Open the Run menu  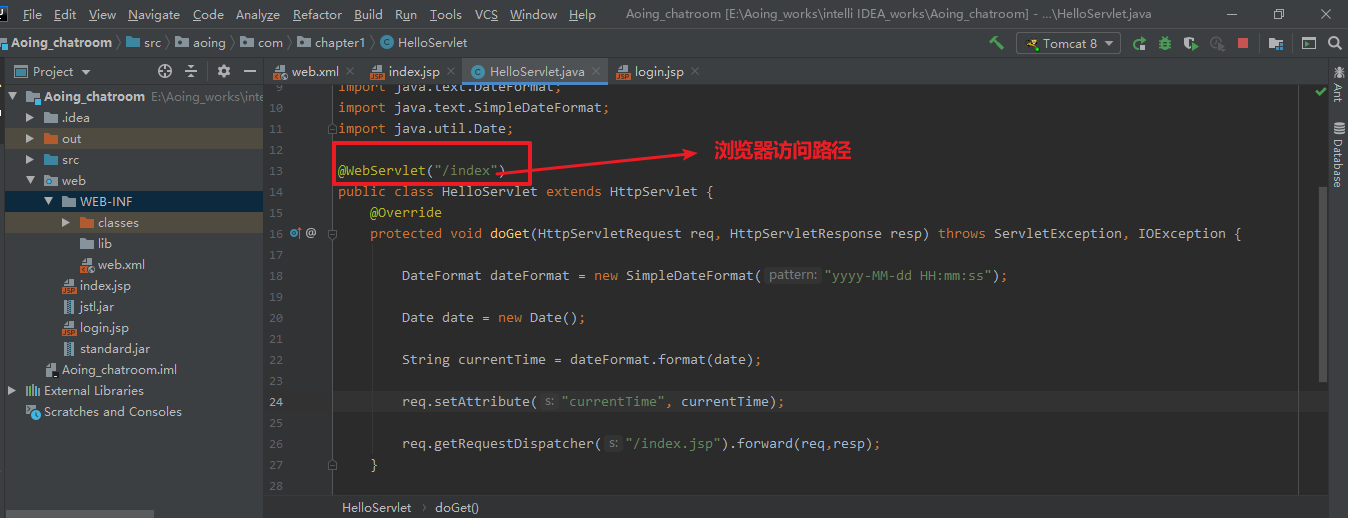[406, 14]
